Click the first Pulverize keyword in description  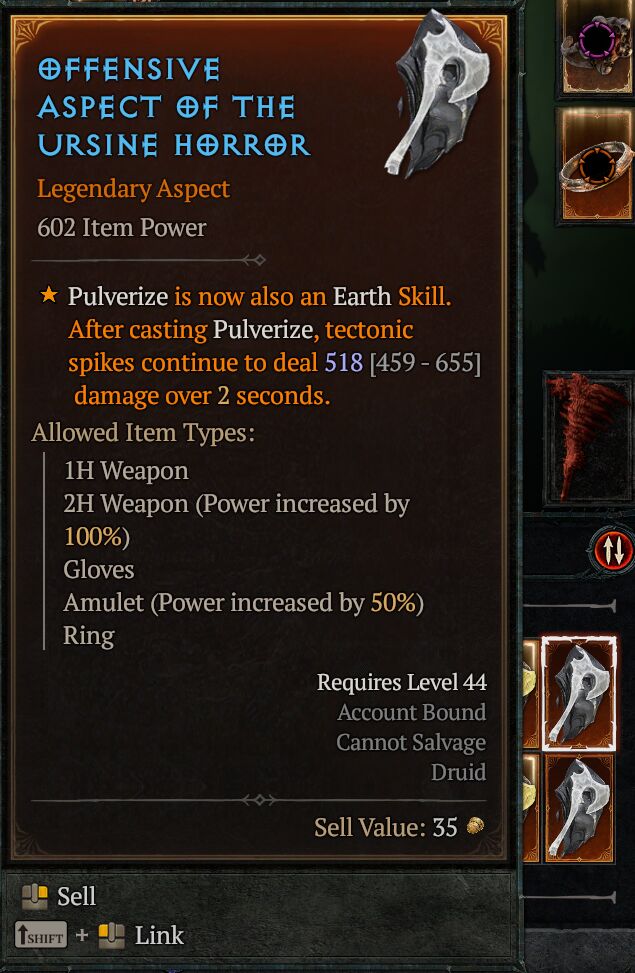(118, 297)
